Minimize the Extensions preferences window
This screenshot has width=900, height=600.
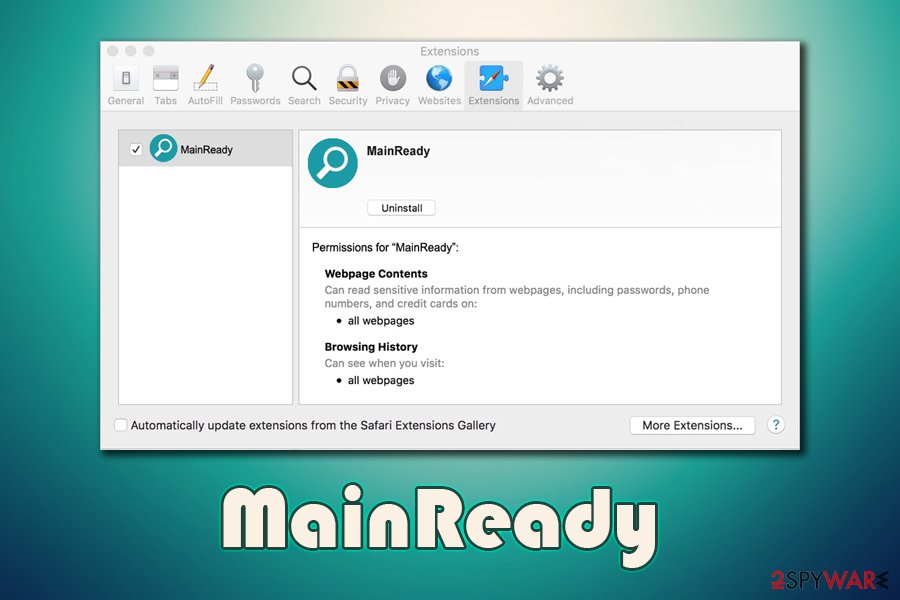(131, 51)
